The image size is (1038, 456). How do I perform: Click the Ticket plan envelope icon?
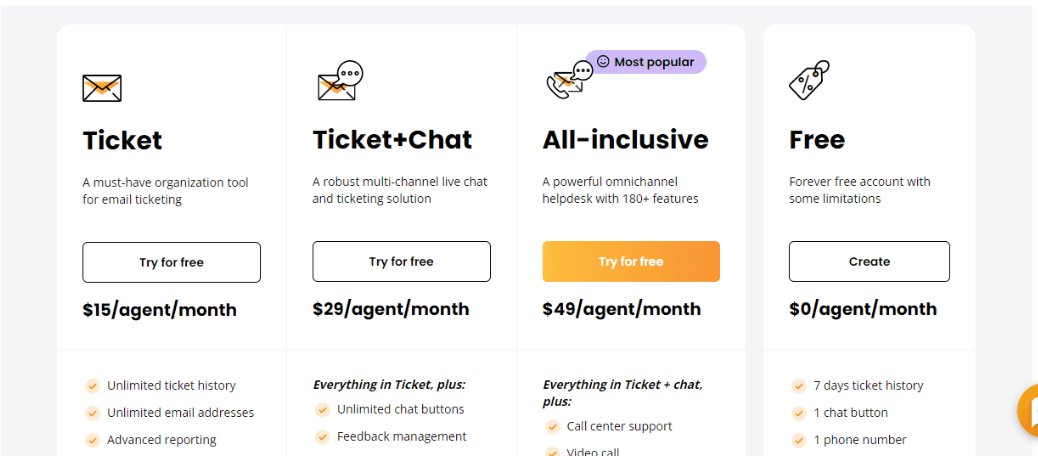point(102,88)
